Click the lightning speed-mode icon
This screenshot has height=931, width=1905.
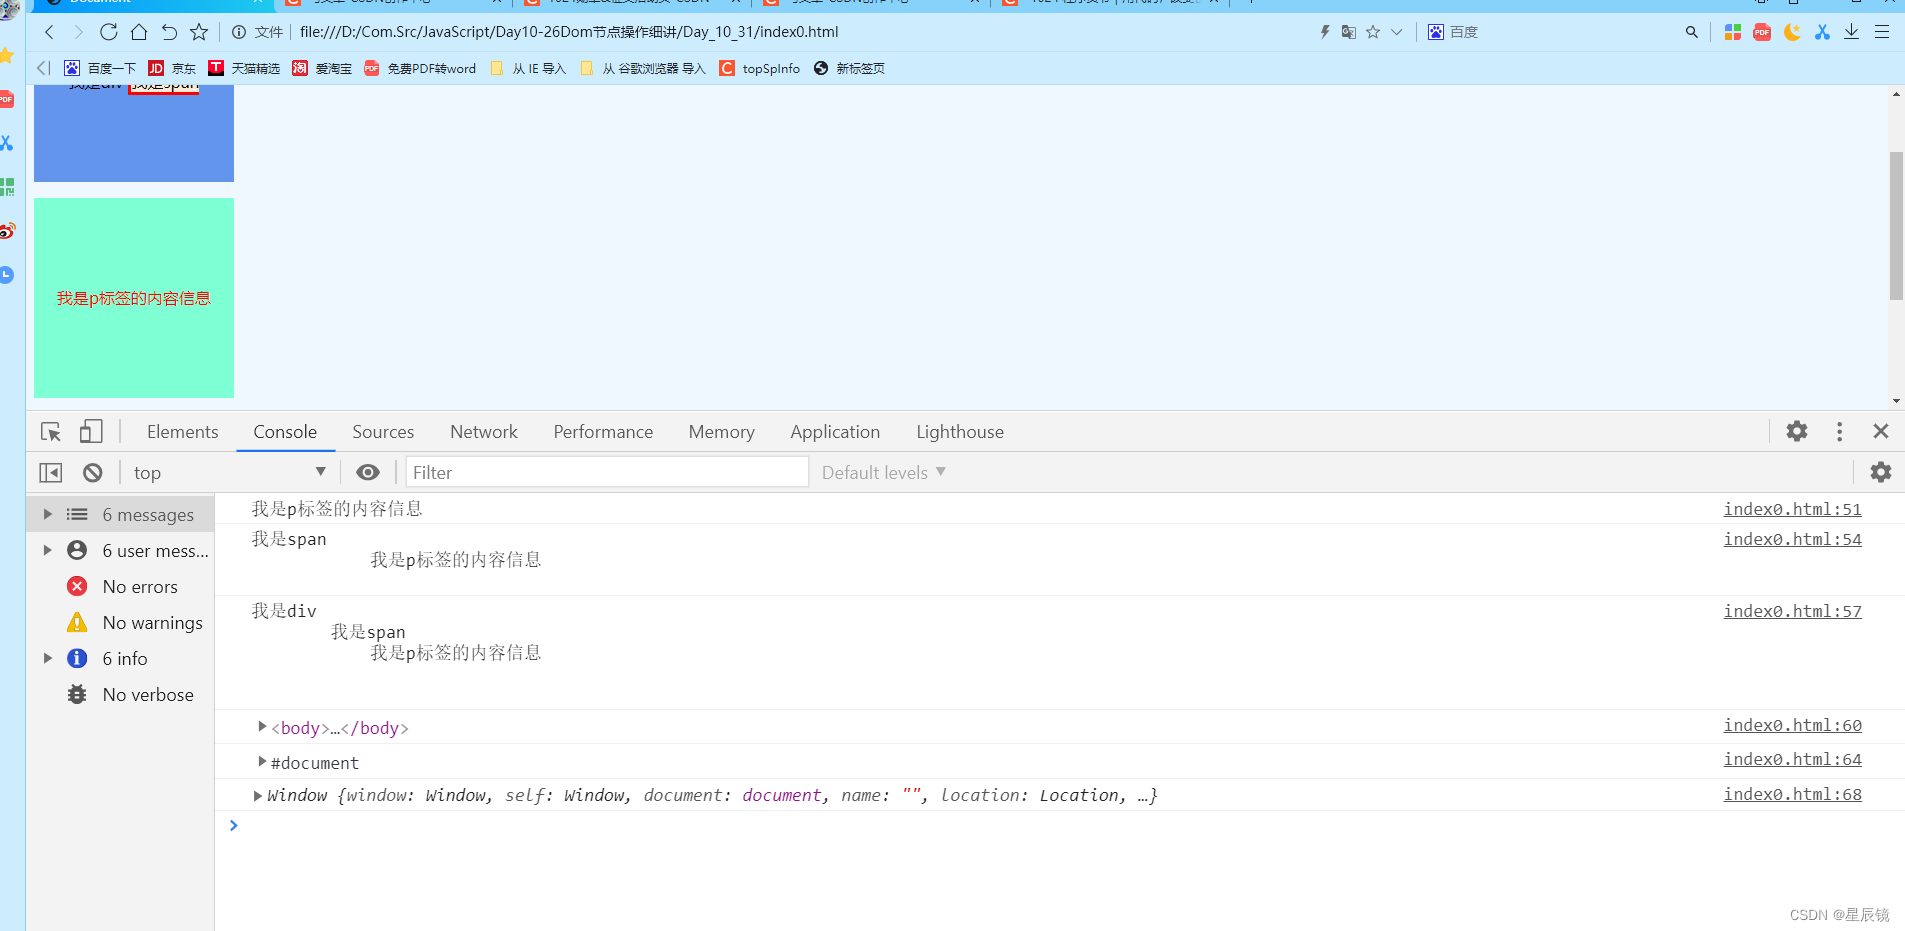(x=1325, y=32)
